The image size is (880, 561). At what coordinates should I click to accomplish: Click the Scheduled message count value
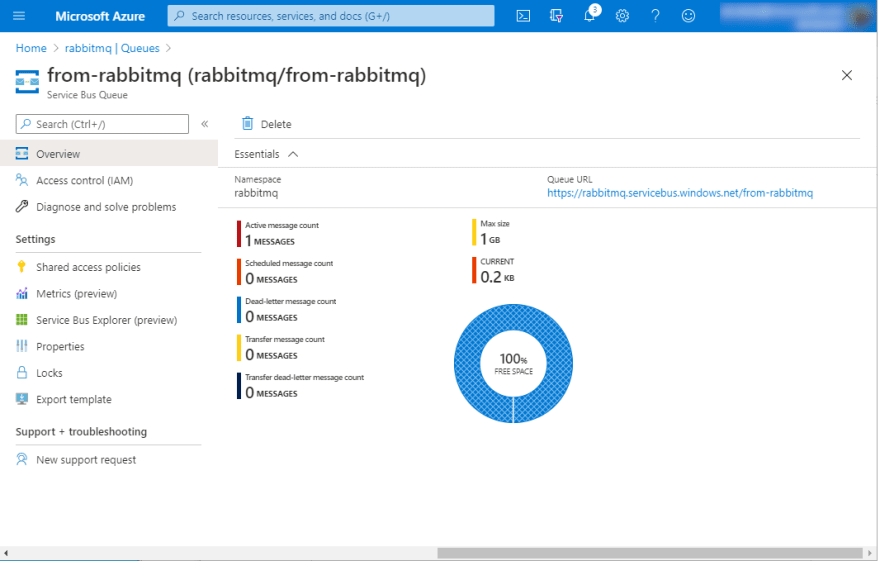pyautogui.click(x=271, y=279)
